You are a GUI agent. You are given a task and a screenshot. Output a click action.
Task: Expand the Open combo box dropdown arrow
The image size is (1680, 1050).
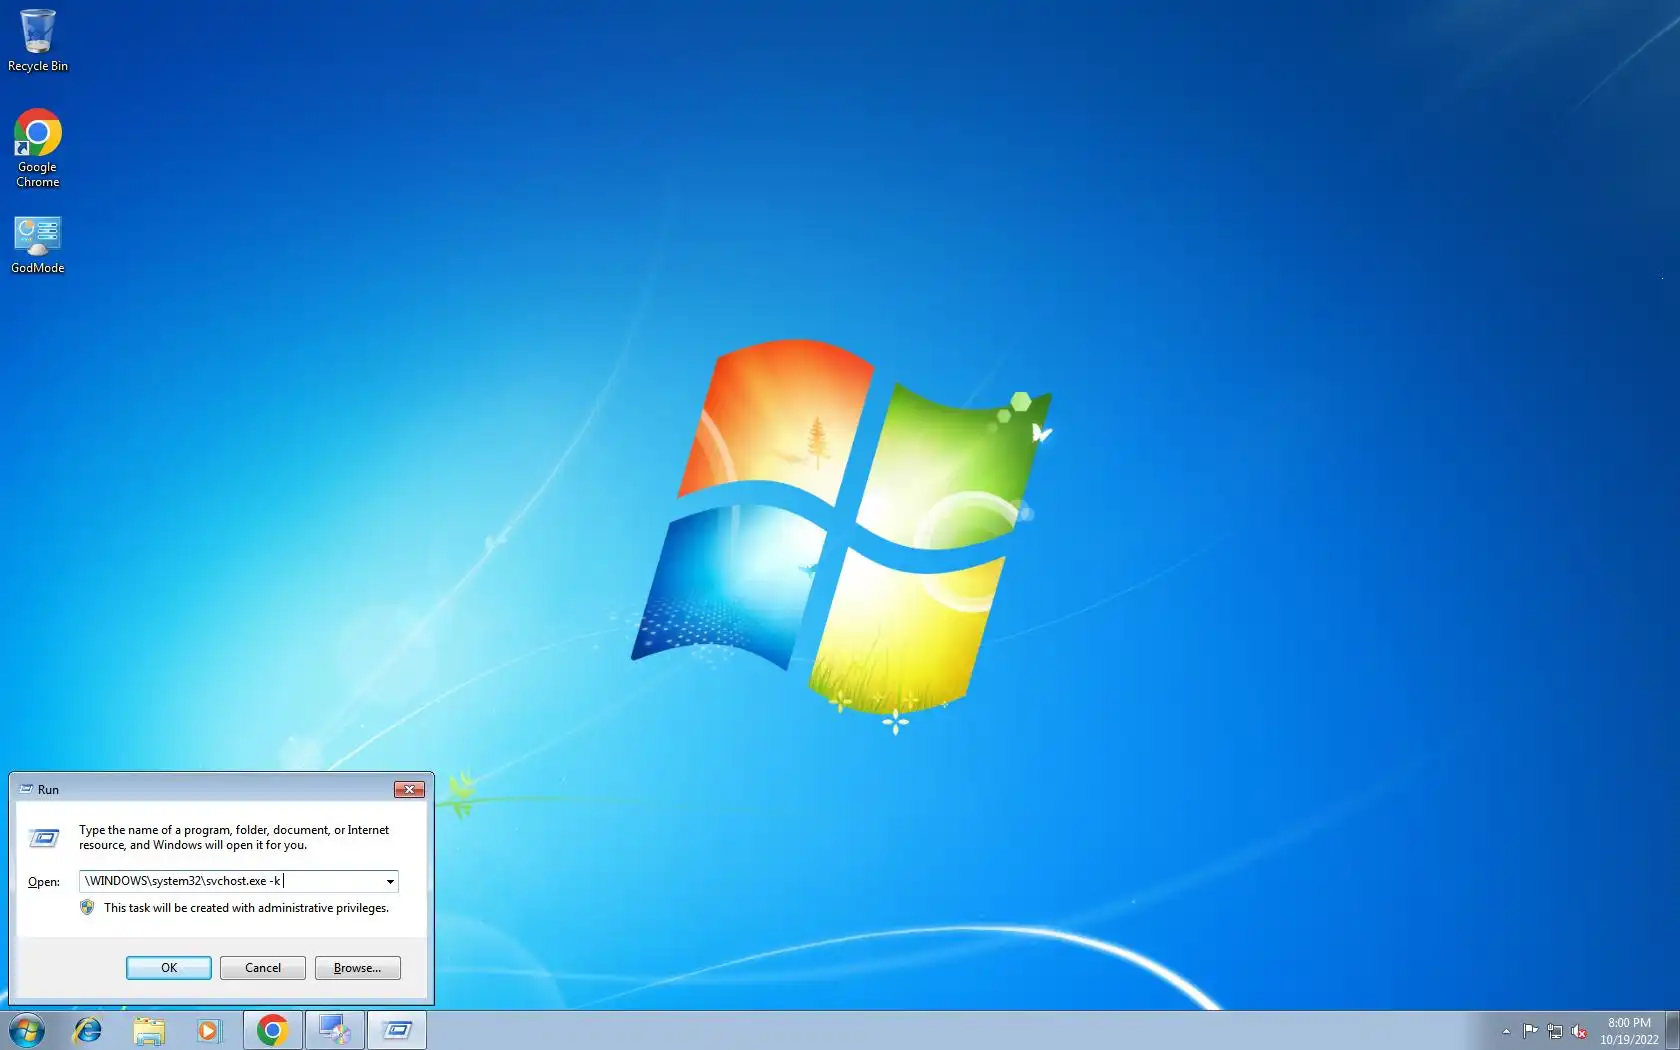click(390, 881)
